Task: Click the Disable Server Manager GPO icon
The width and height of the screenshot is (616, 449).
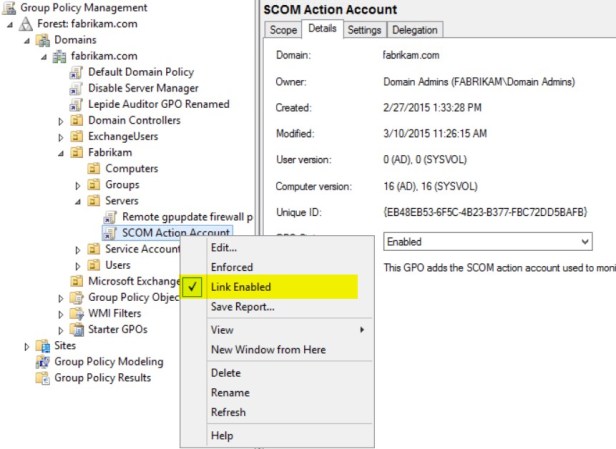Action: pos(76,88)
